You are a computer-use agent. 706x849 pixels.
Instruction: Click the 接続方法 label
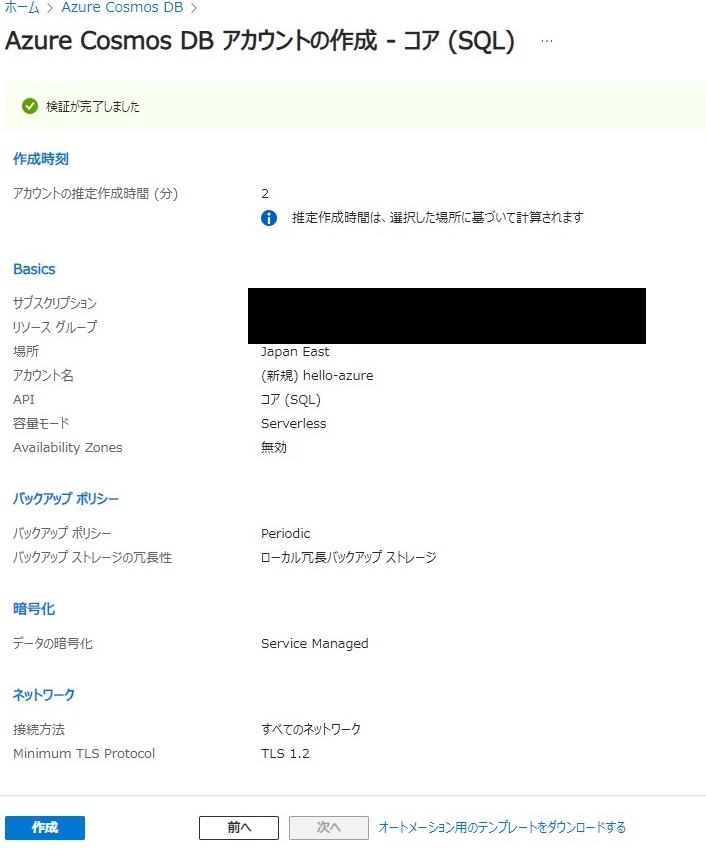tap(39, 729)
